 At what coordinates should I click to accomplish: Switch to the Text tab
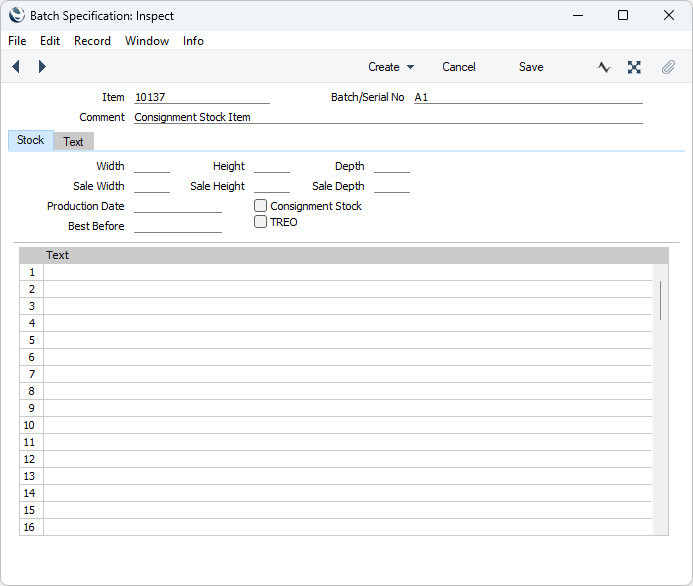(x=73, y=141)
